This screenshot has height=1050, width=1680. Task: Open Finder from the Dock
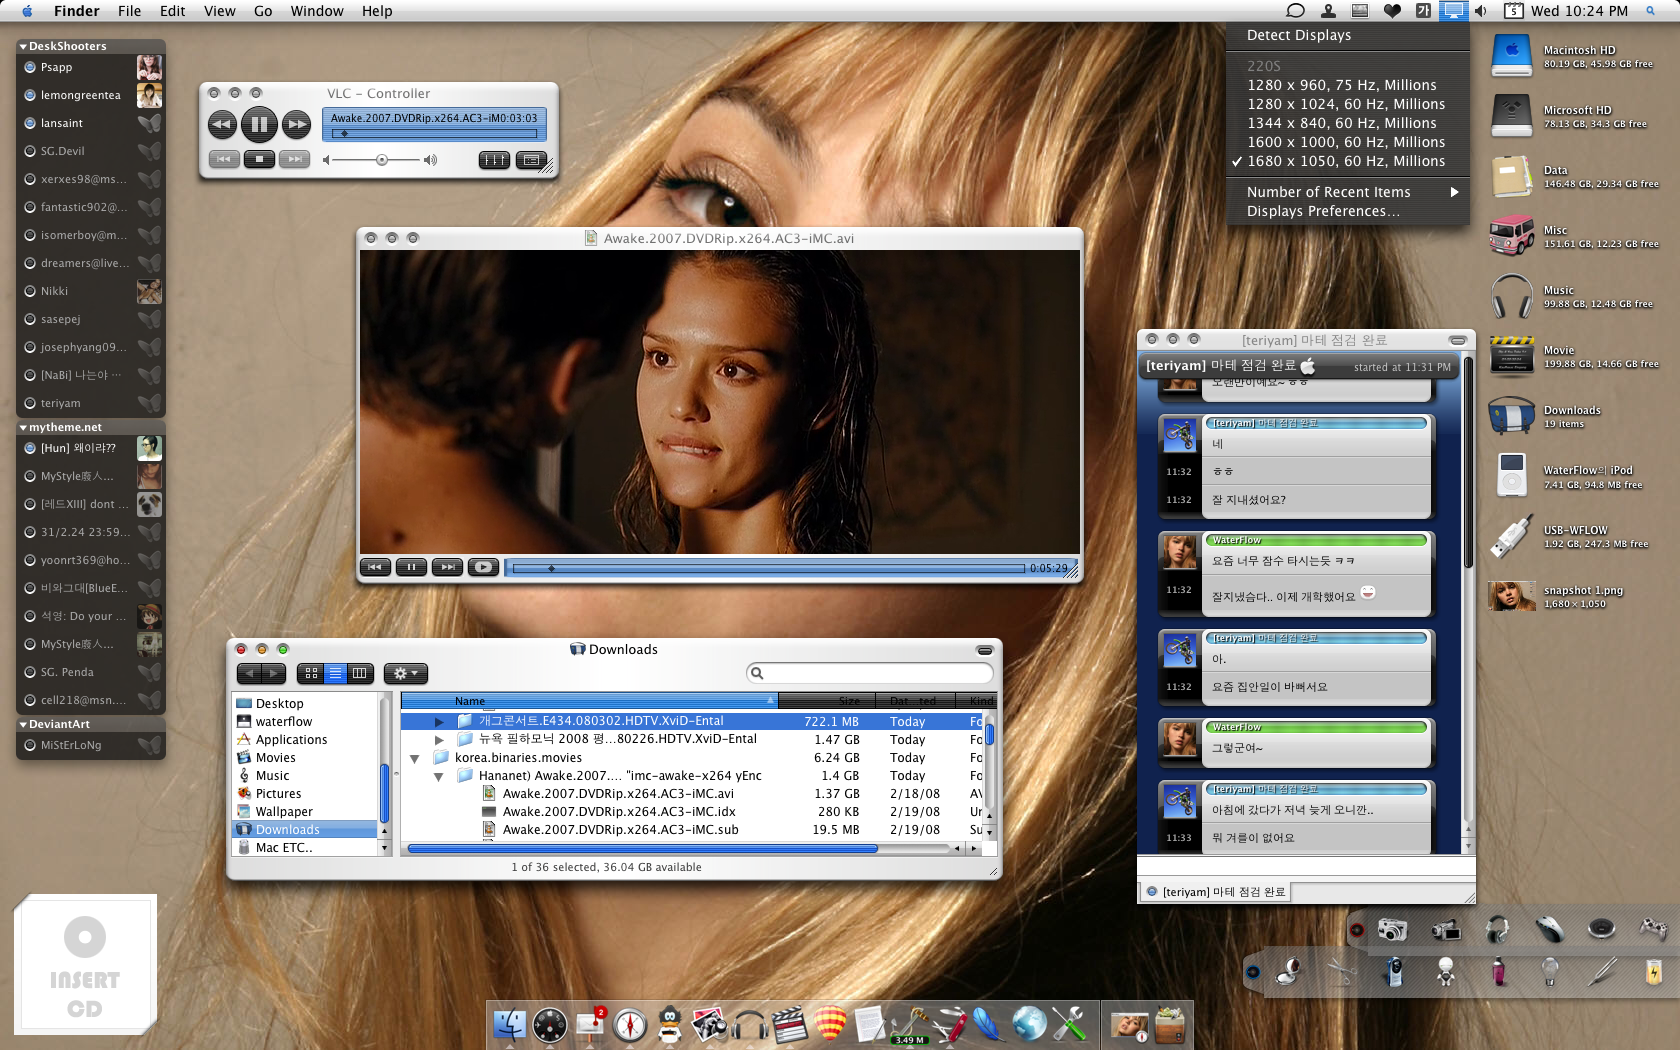click(510, 1024)
